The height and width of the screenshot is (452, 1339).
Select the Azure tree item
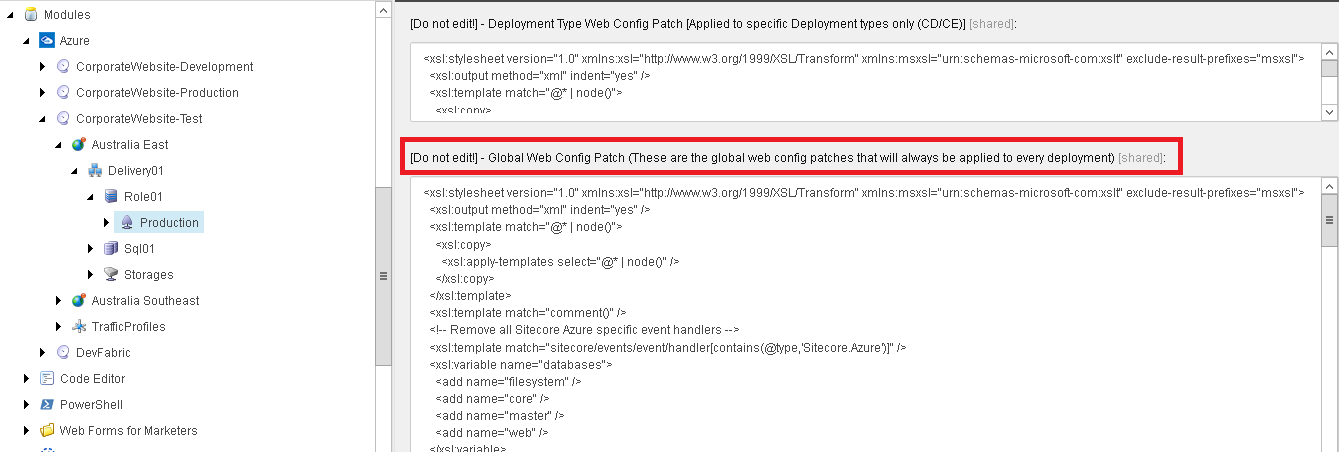point(74,41)
